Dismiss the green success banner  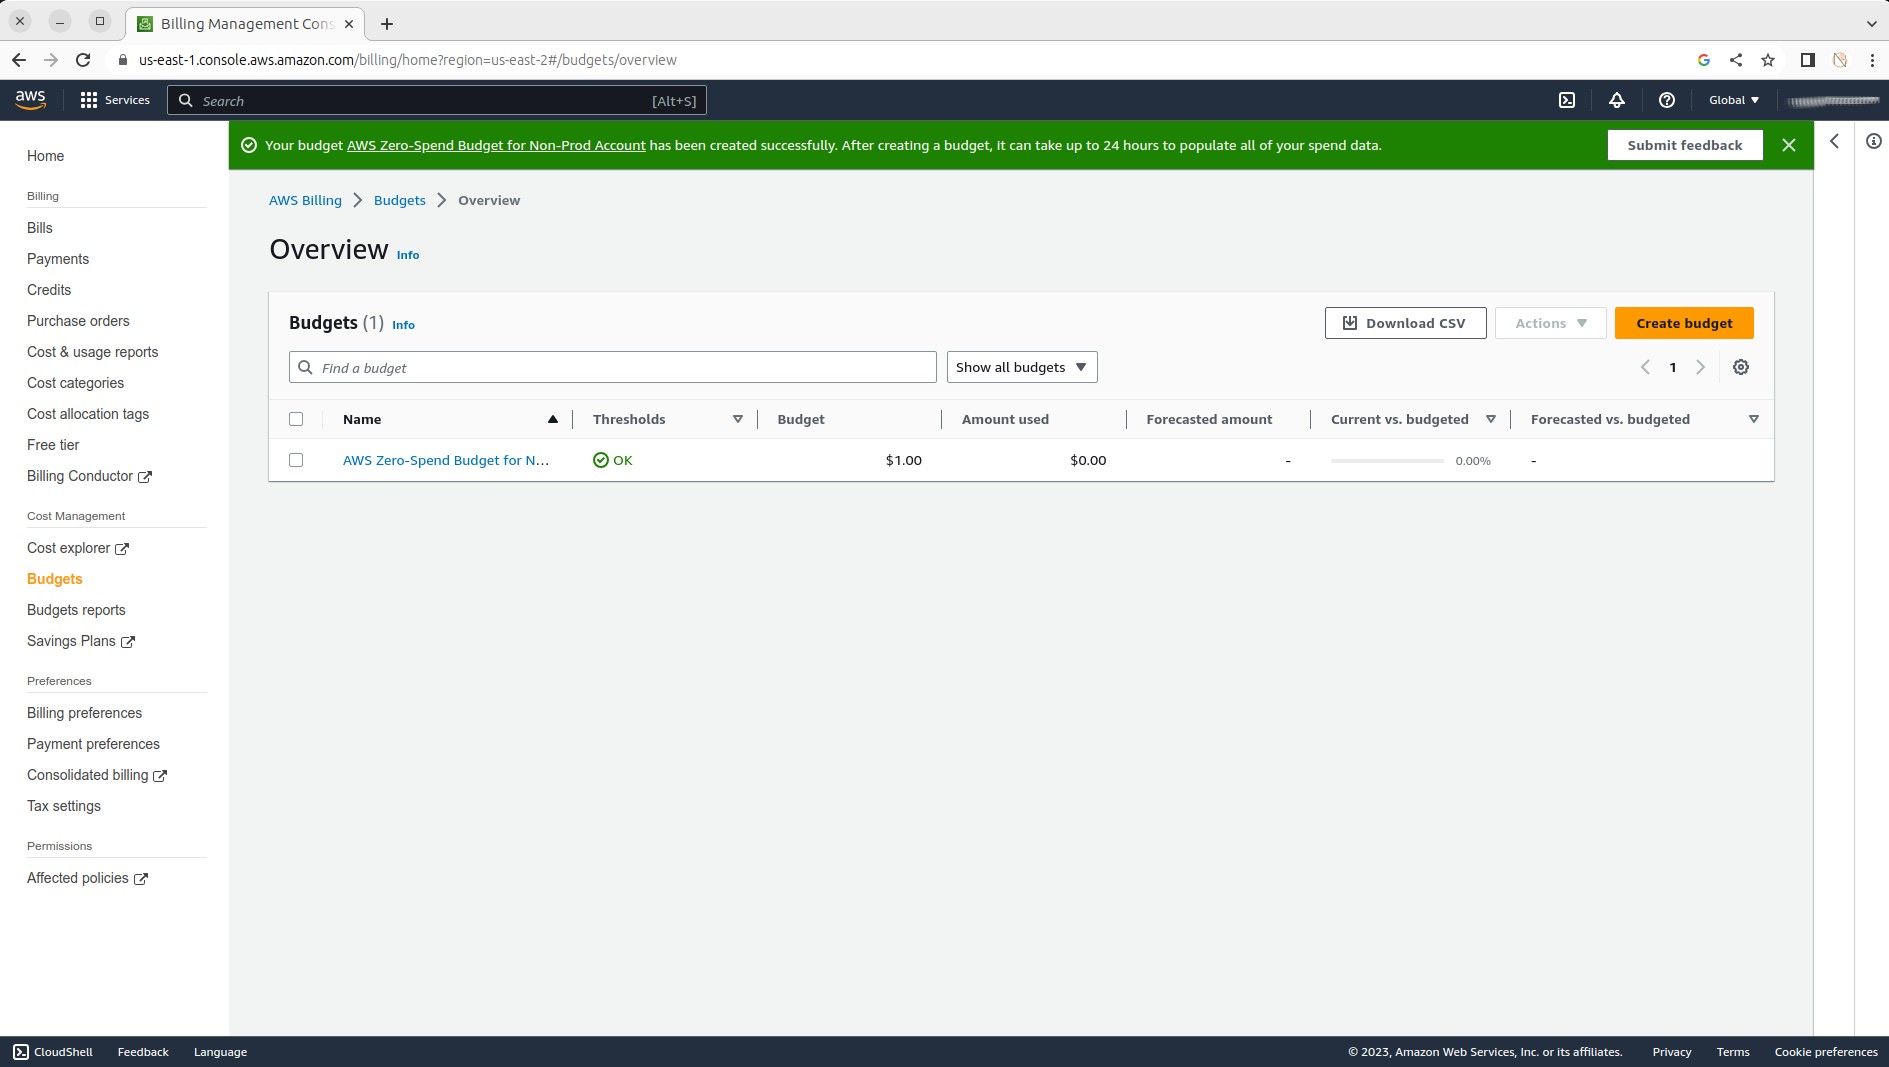(x=1789, y=145)
